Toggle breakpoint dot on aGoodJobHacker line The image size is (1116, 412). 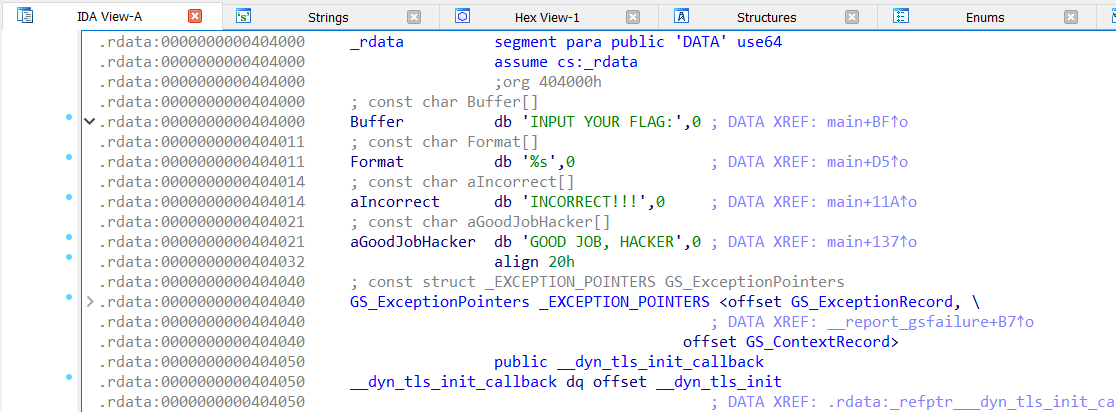tap(69, 236)
